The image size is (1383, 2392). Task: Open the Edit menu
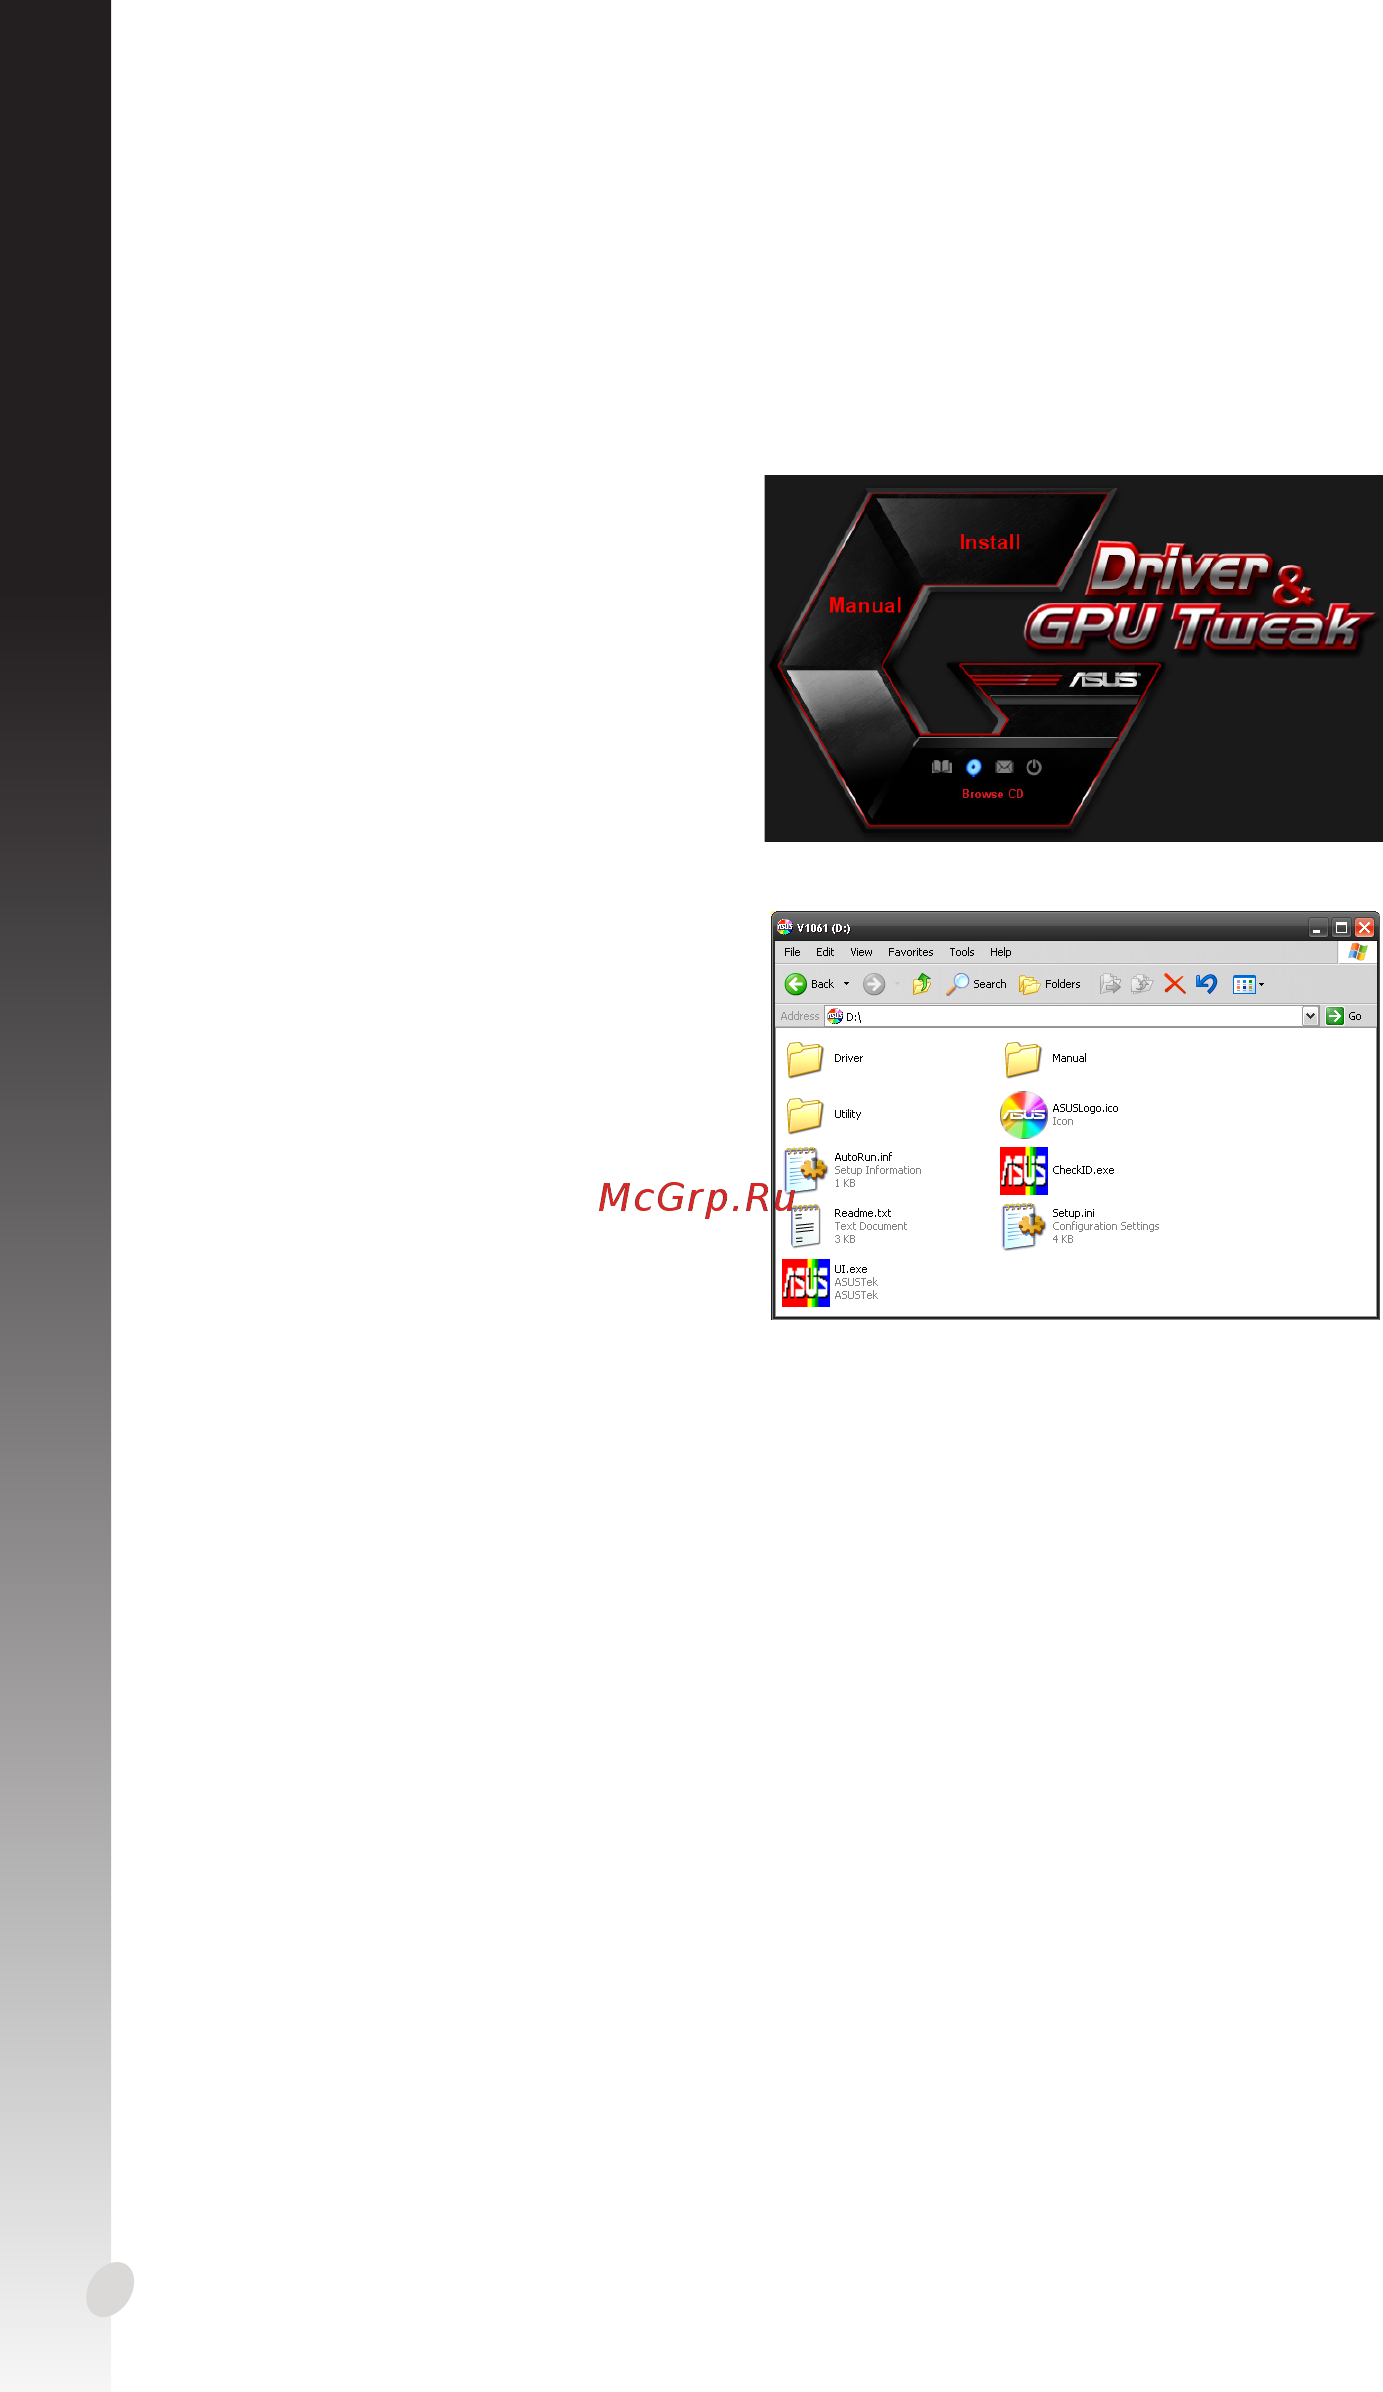tap(825, 952)
